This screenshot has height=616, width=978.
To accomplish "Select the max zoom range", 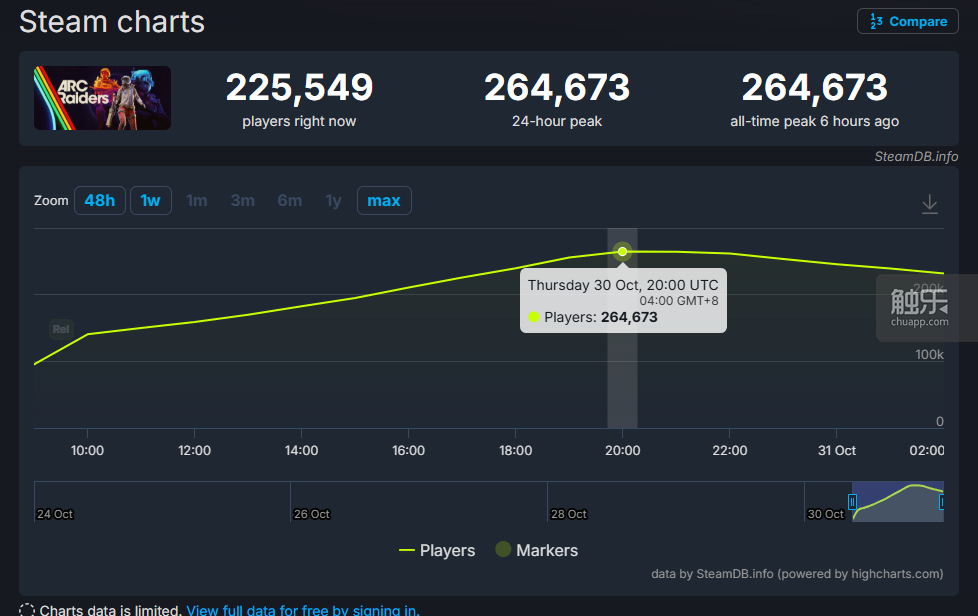I will pyautogui.click(x=384, y=201).
